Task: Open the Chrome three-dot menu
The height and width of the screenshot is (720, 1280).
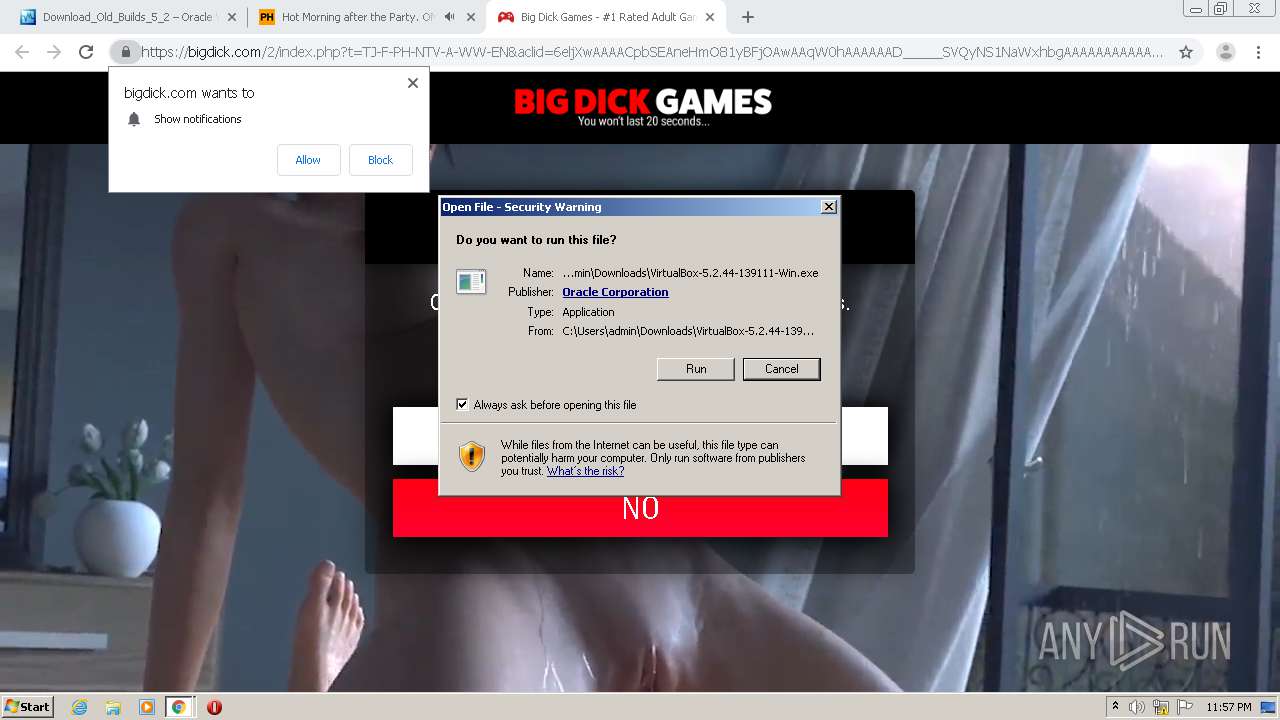Action: (1258, 52)
